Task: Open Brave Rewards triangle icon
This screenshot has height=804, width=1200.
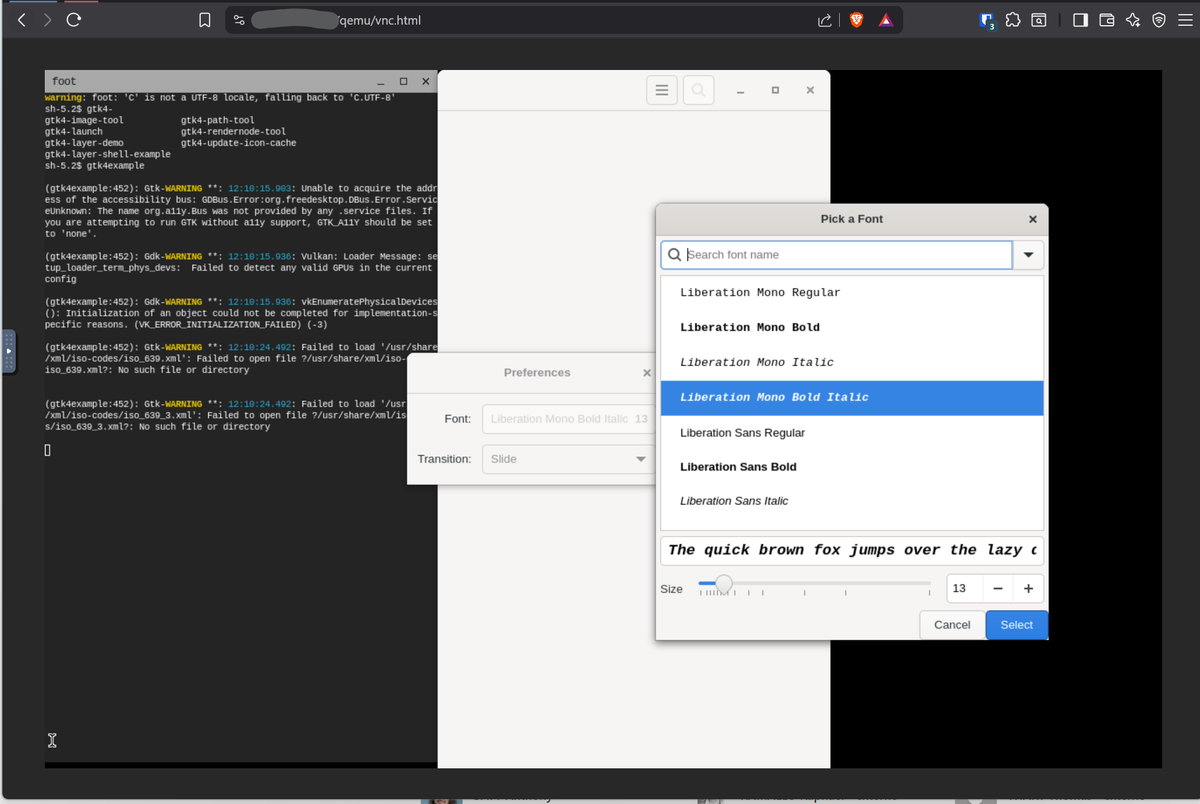Action: click(x=886, y=20)
